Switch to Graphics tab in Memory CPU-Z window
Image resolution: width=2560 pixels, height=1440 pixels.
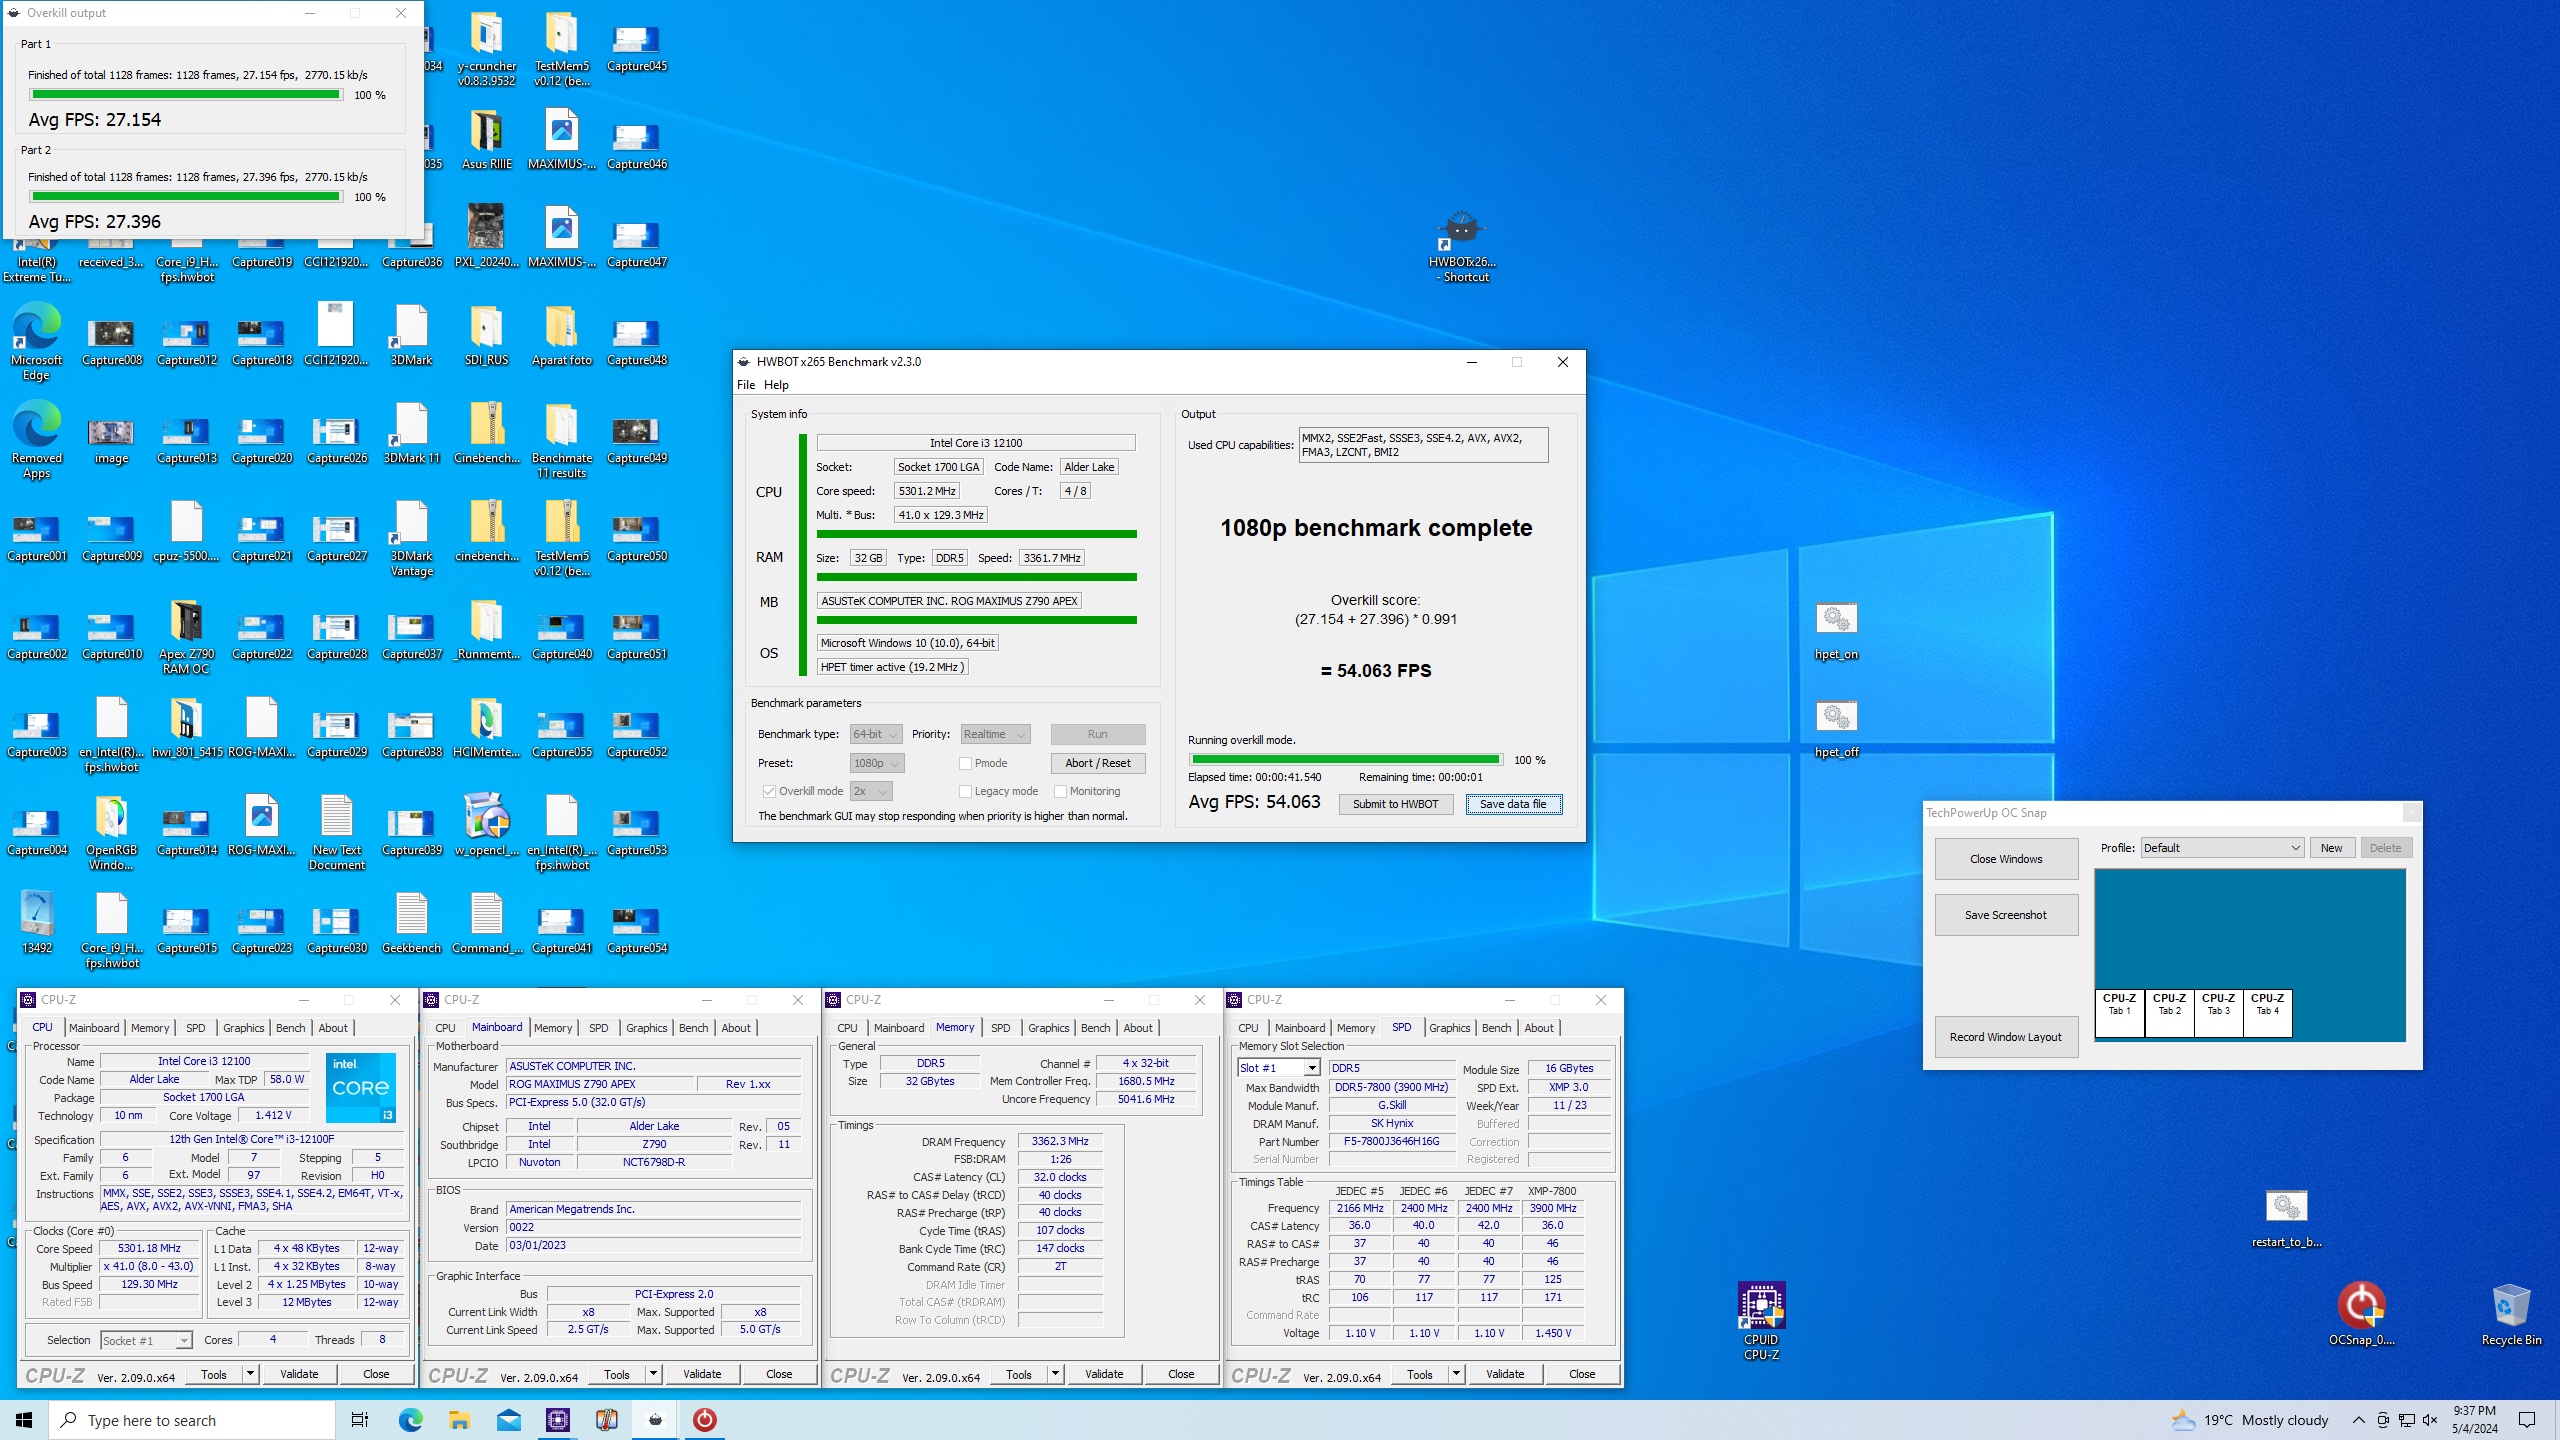tap(1049, 1028)
